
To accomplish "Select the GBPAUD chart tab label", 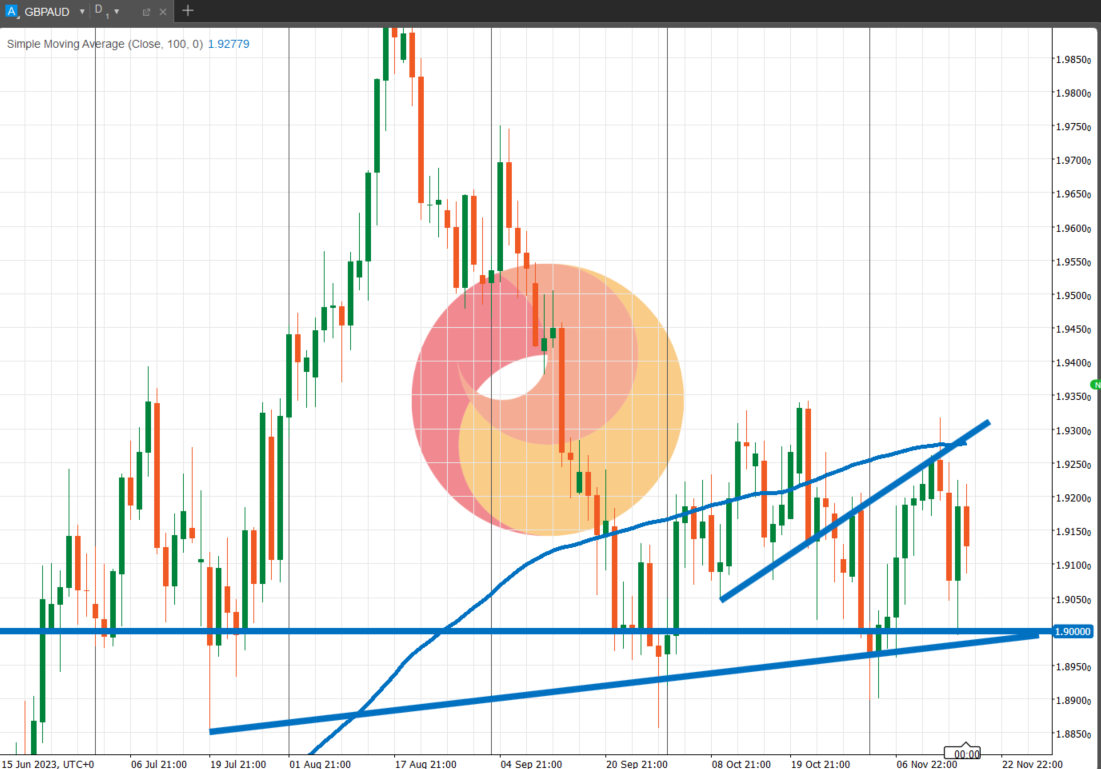I will 46,12.
